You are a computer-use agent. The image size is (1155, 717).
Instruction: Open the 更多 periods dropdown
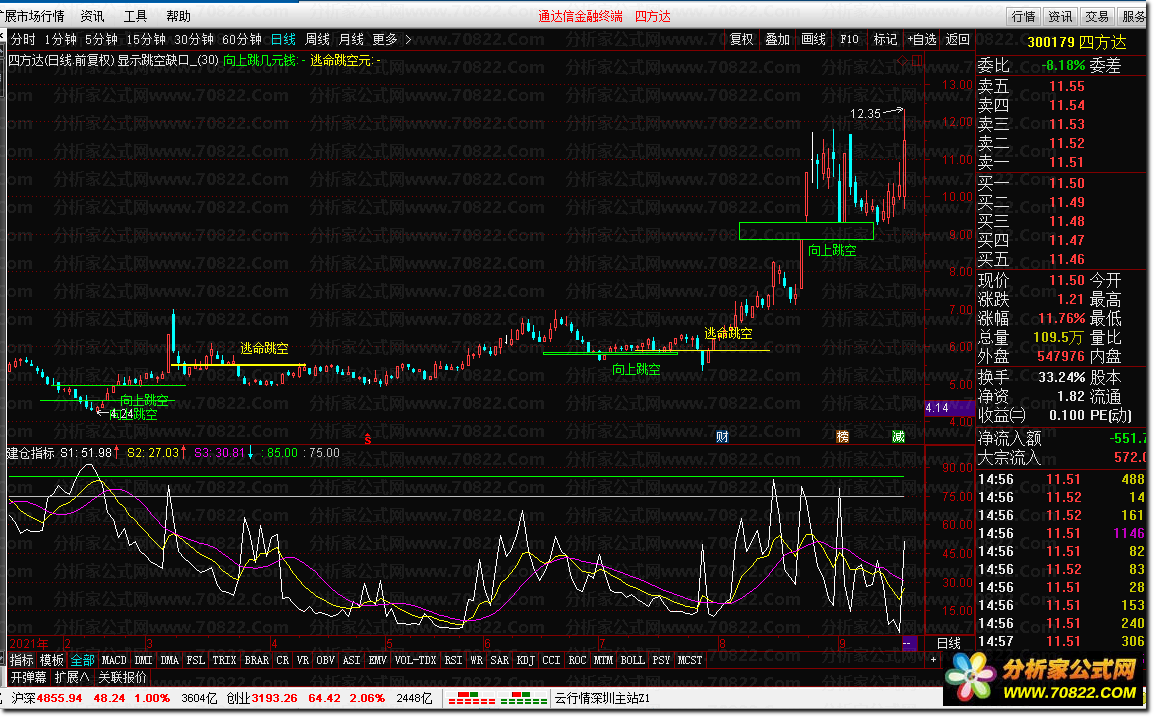click(385, 40)
